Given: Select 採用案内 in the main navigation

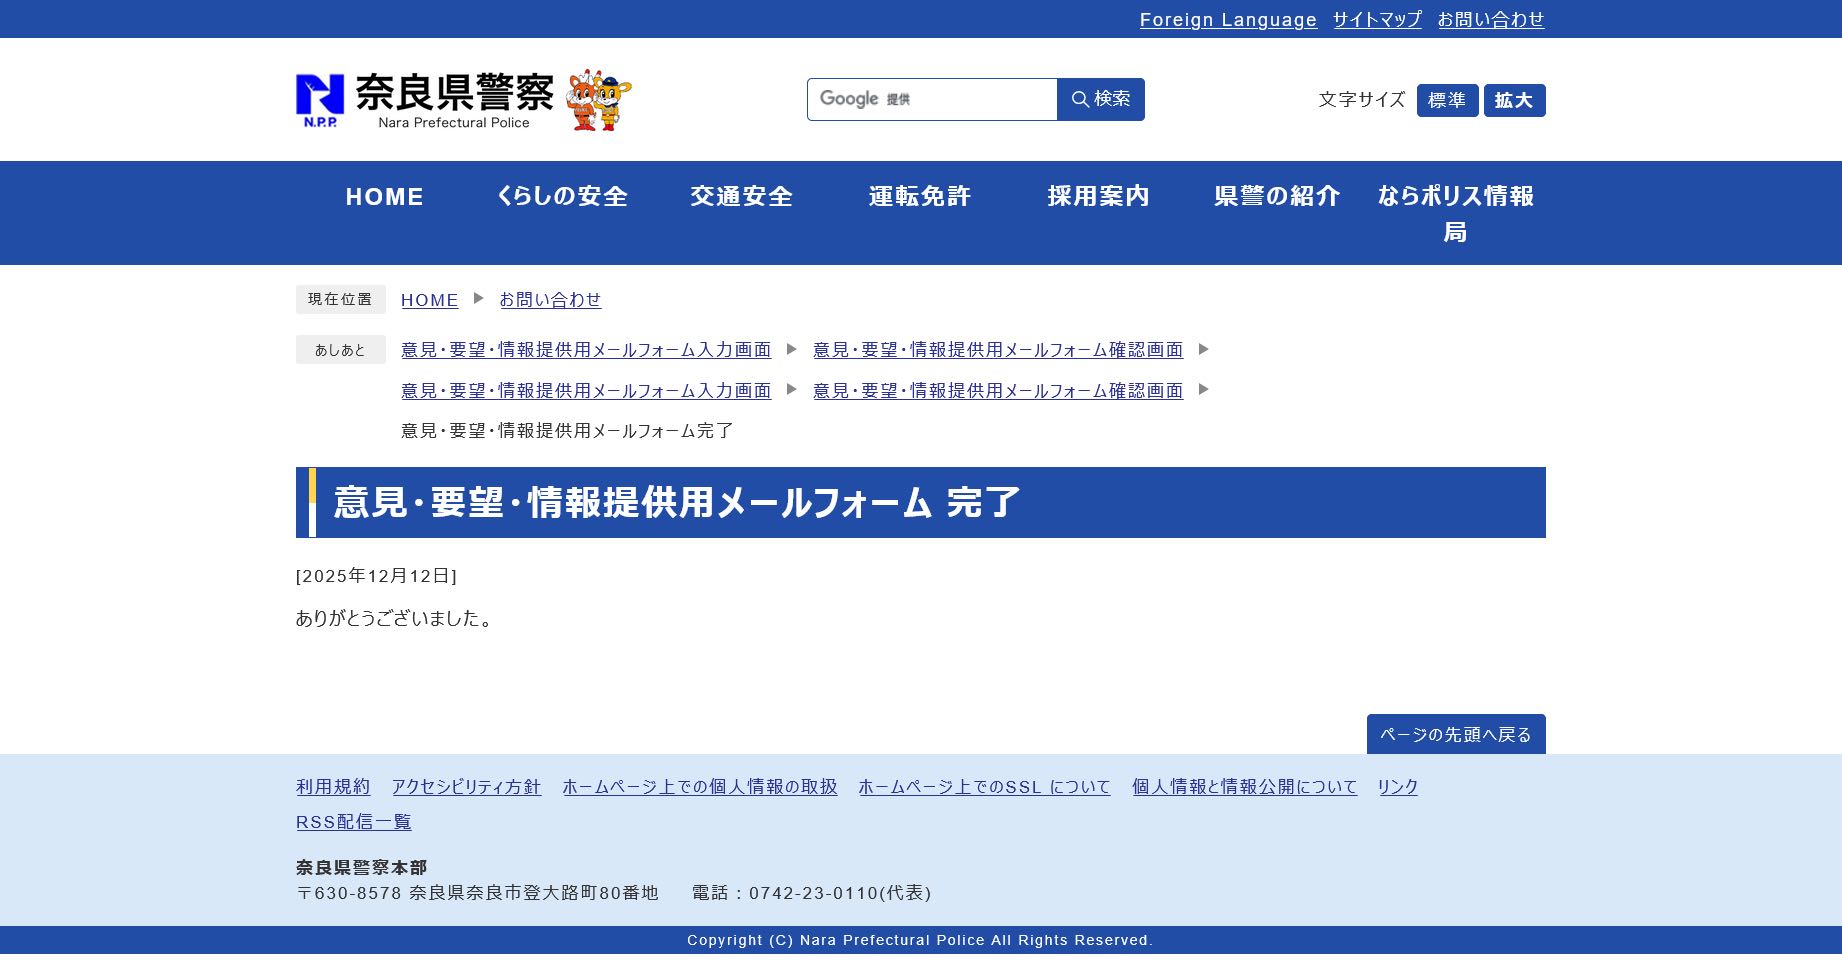Looking at the screenshot, I should pos(1098,197).
